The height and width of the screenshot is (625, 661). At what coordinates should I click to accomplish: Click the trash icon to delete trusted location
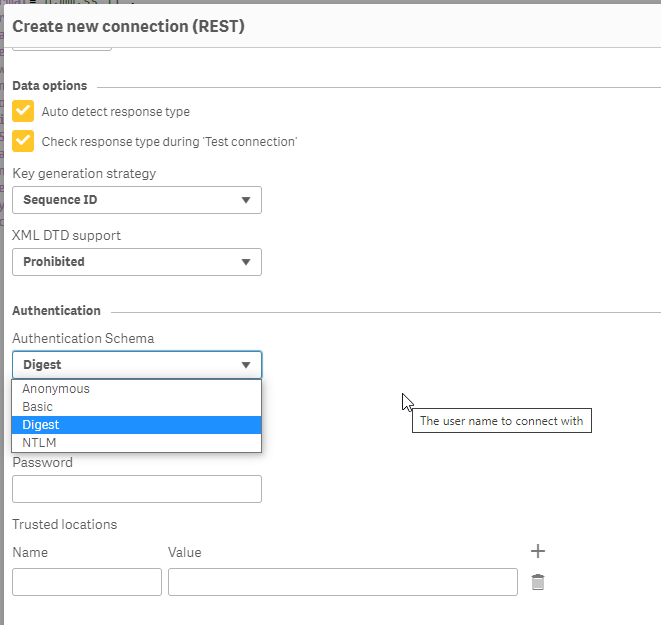pyautogui.click(x=537, y=582)
